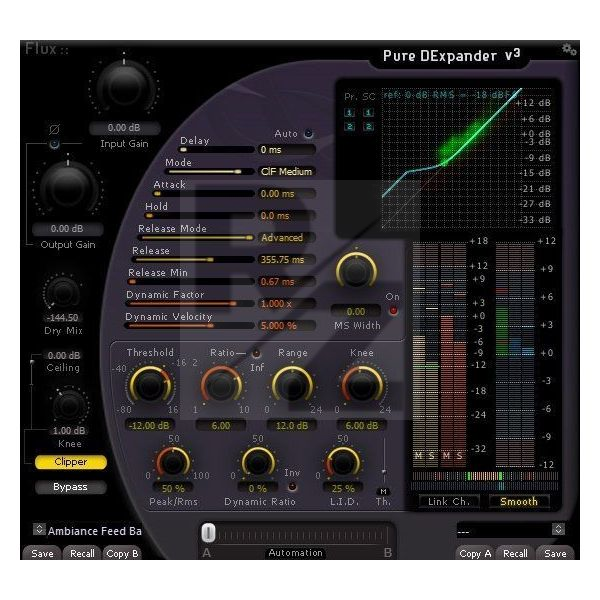Toggle the Ratio Inf LED
Image resolution: width=600 pixels, height=600 pixels.
(x=256, y=353)
